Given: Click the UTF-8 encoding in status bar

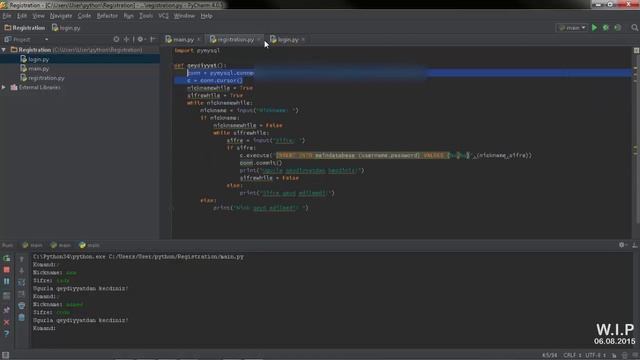Looking at the screenshot, I should tap(596, 355).
